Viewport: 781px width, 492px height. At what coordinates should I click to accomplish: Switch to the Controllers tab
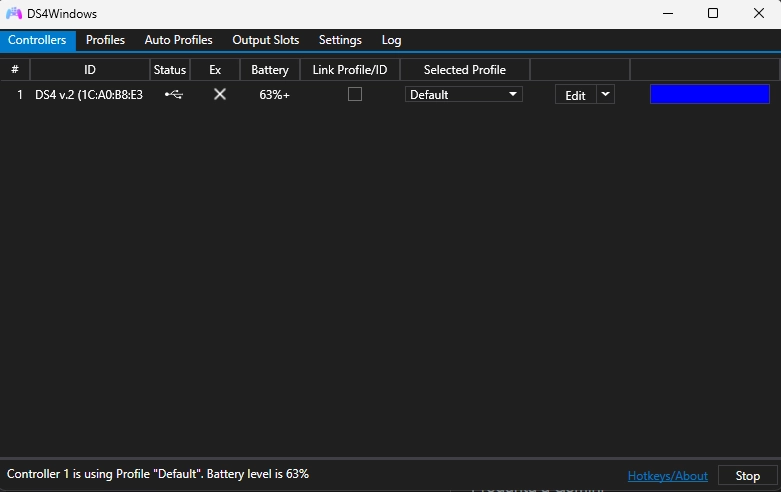click(x=37, y=40)
